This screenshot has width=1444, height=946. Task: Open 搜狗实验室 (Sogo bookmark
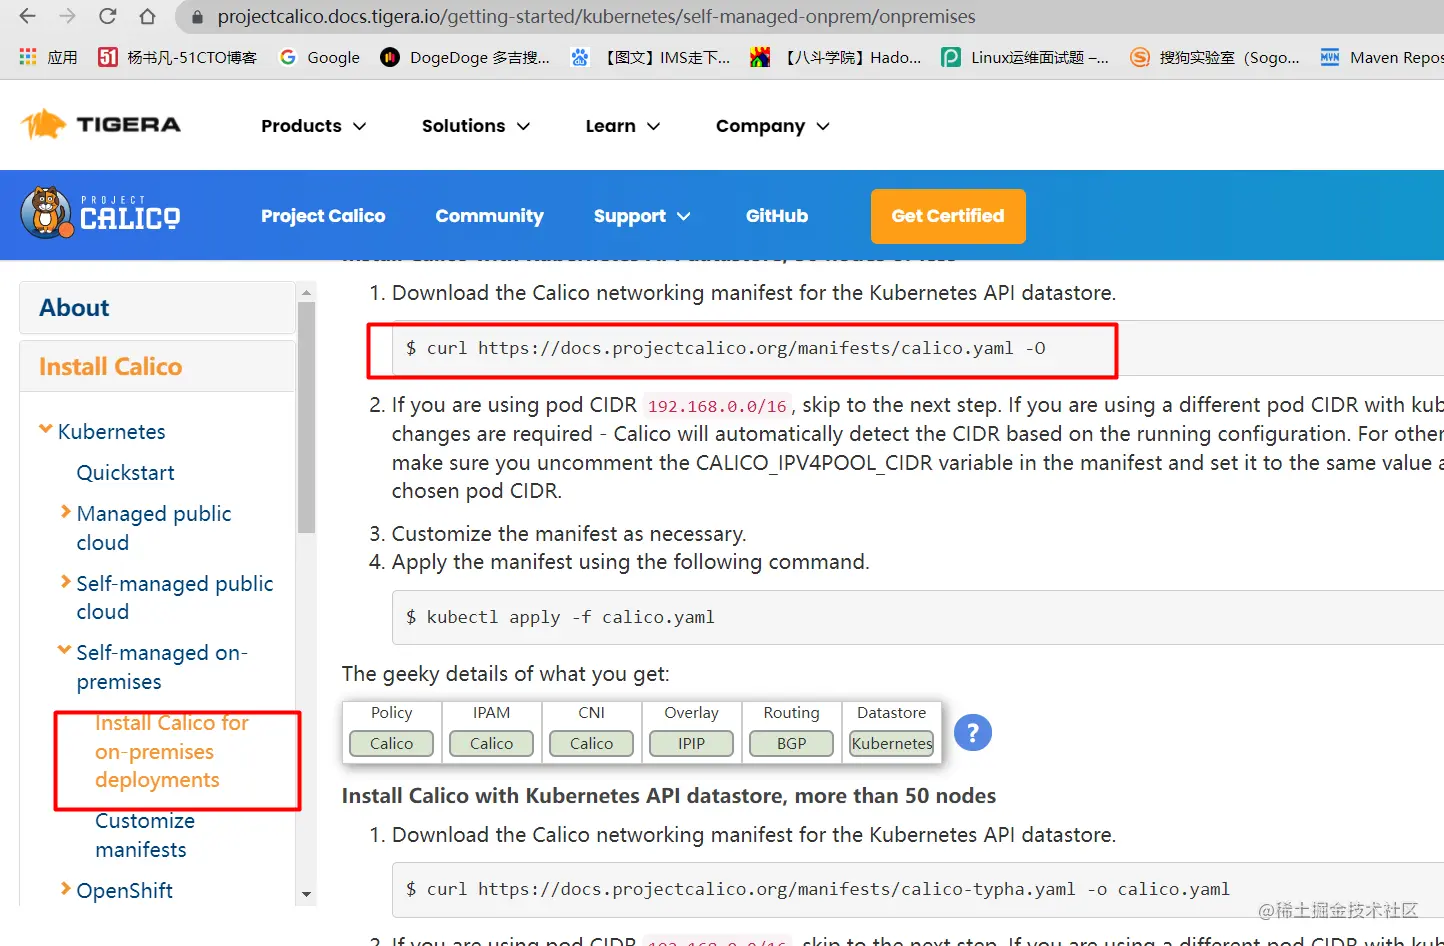point(1215,57)
